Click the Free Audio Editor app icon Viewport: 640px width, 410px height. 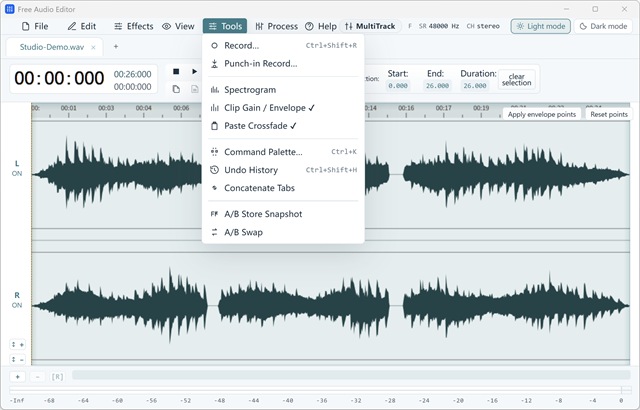point(9,9)
